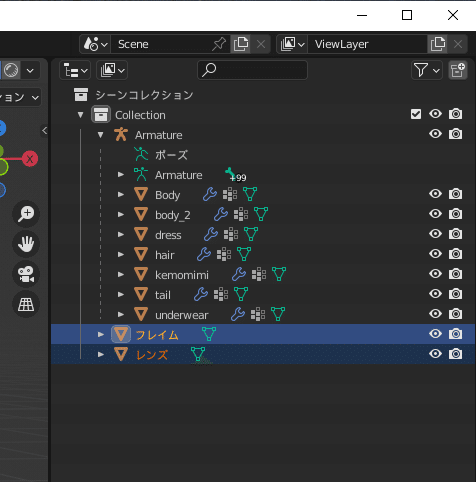Disable render camera for tail
The image size is (476, 482).
pyautogui.click(x=455, y=294)
